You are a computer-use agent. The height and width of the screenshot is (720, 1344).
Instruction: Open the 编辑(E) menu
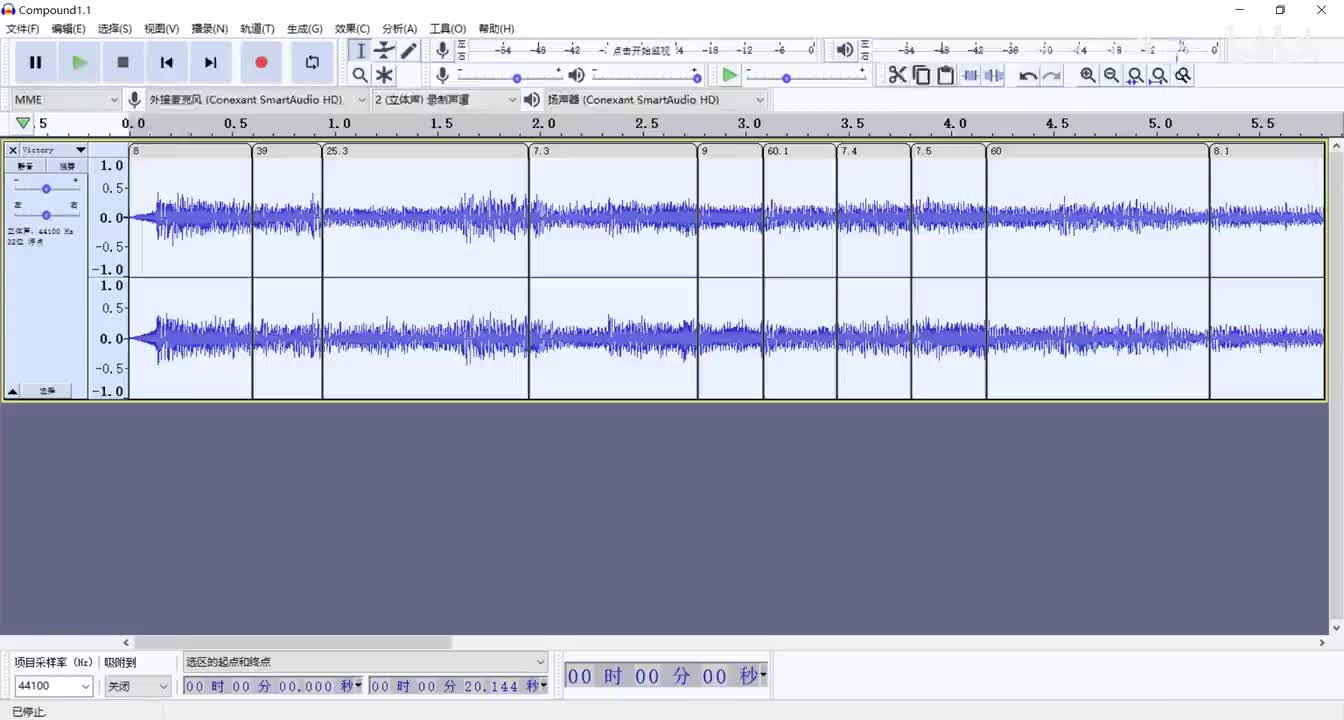pos(69,29)
